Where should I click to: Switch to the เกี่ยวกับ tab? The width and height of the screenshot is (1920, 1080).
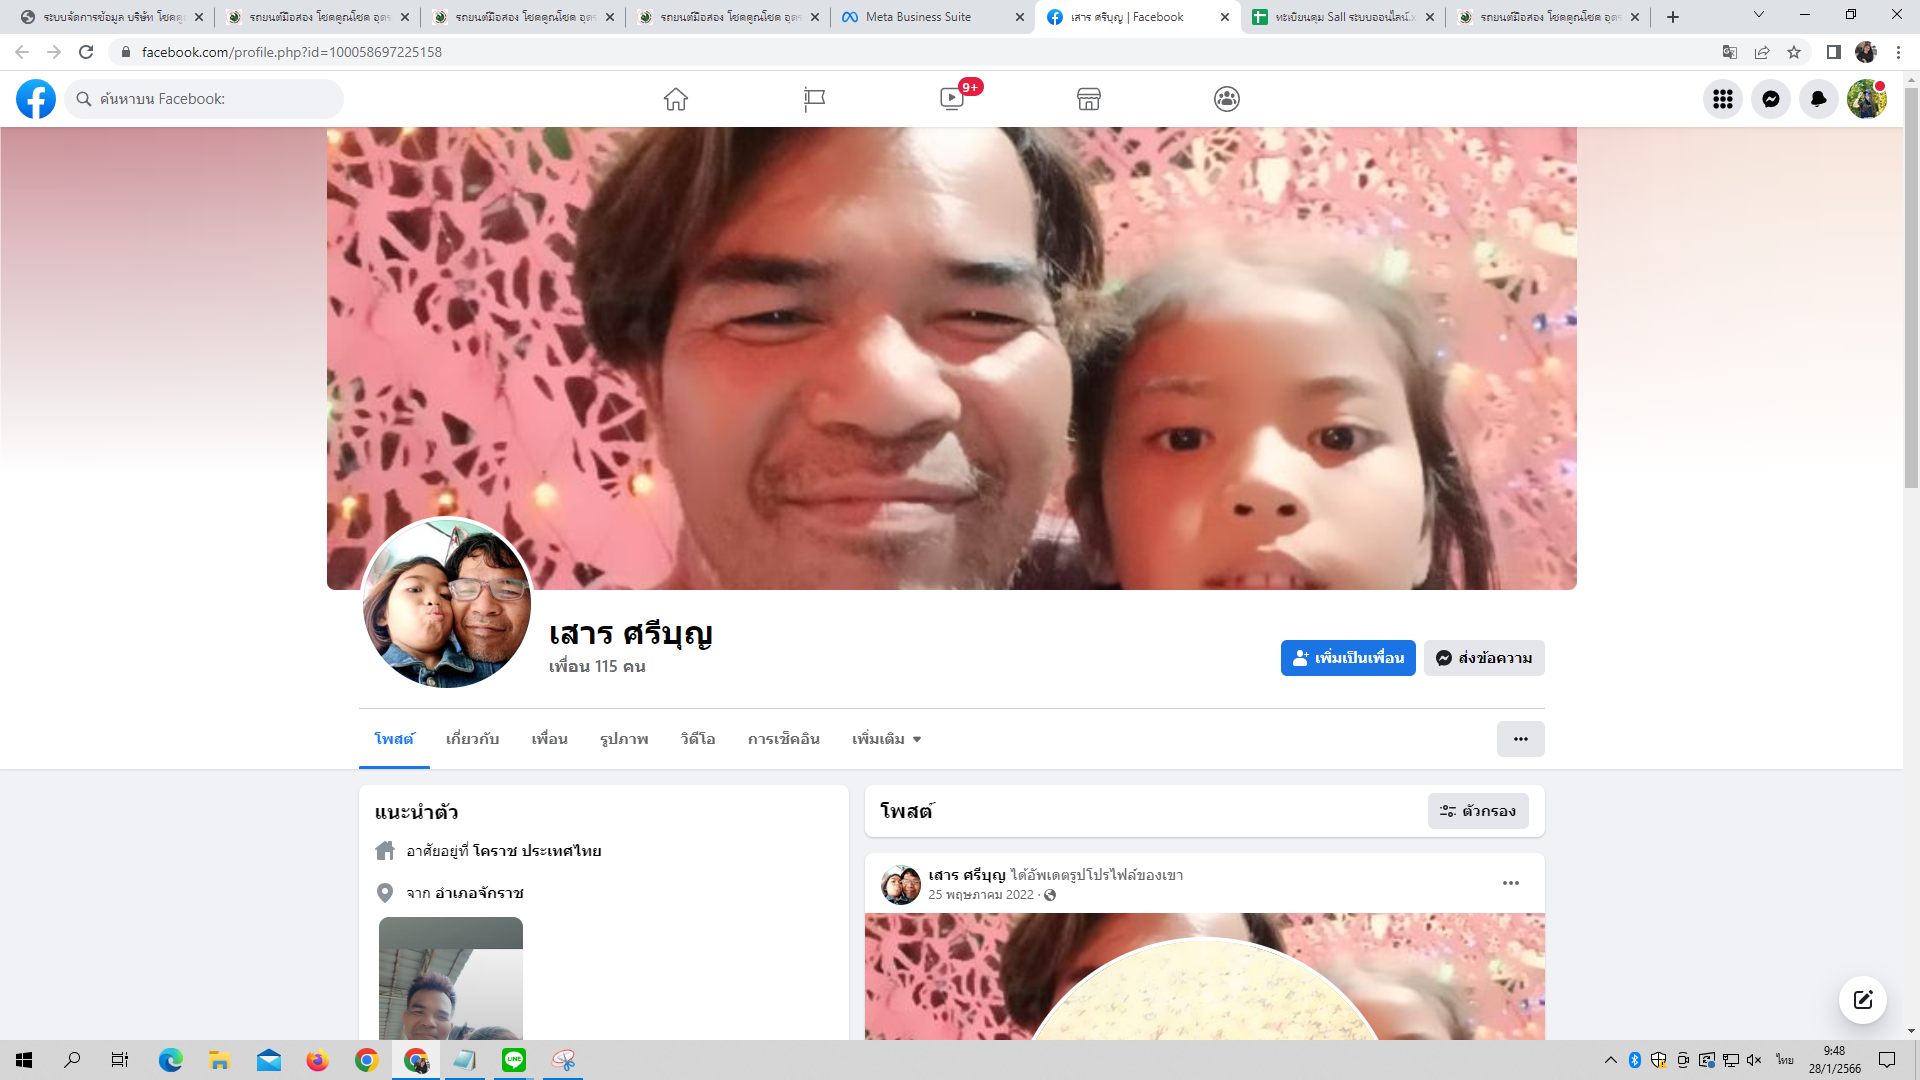pos(472,739)
